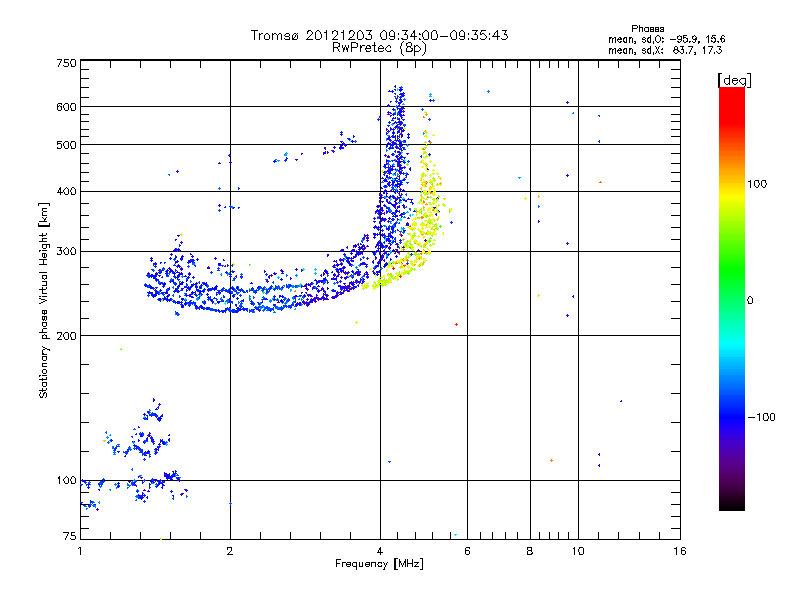Click the y-axis tick label "400"
The image size is (800, 600).
tap(66, 191)
